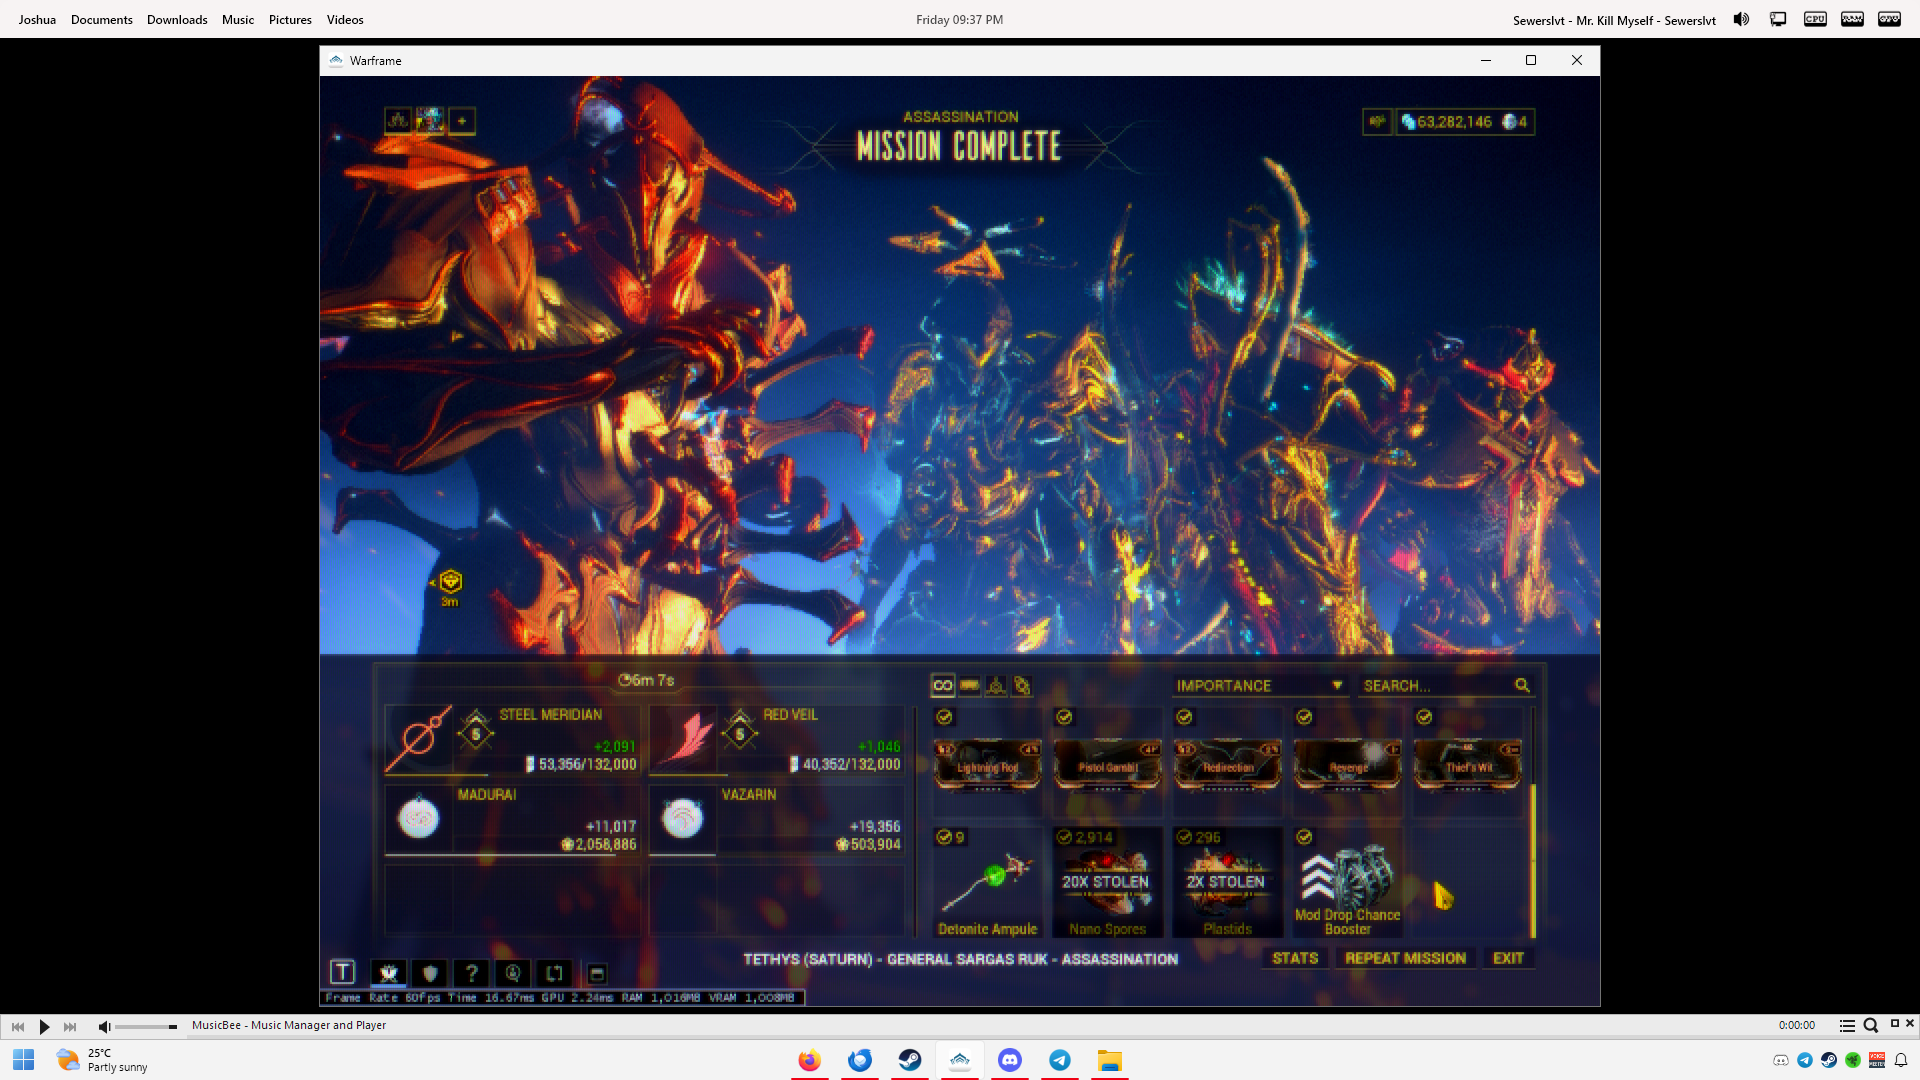Screen dimensions: 1920x1080
Task: Open MusicBee search magnifier icon
Action: [1871, 1025]
